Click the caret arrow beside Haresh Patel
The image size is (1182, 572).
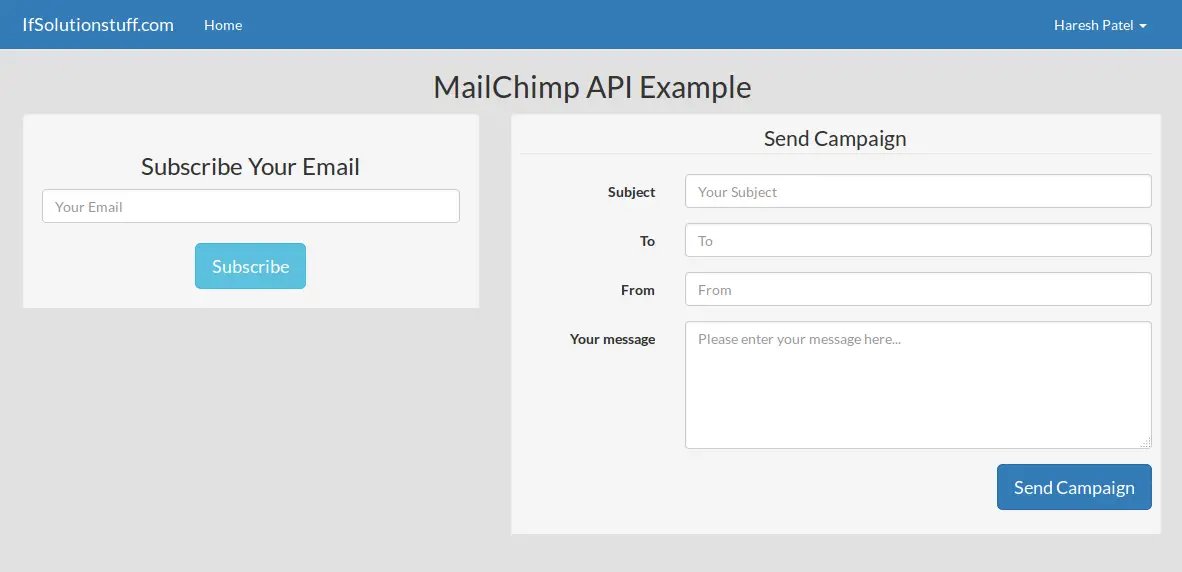[1143, 26]
